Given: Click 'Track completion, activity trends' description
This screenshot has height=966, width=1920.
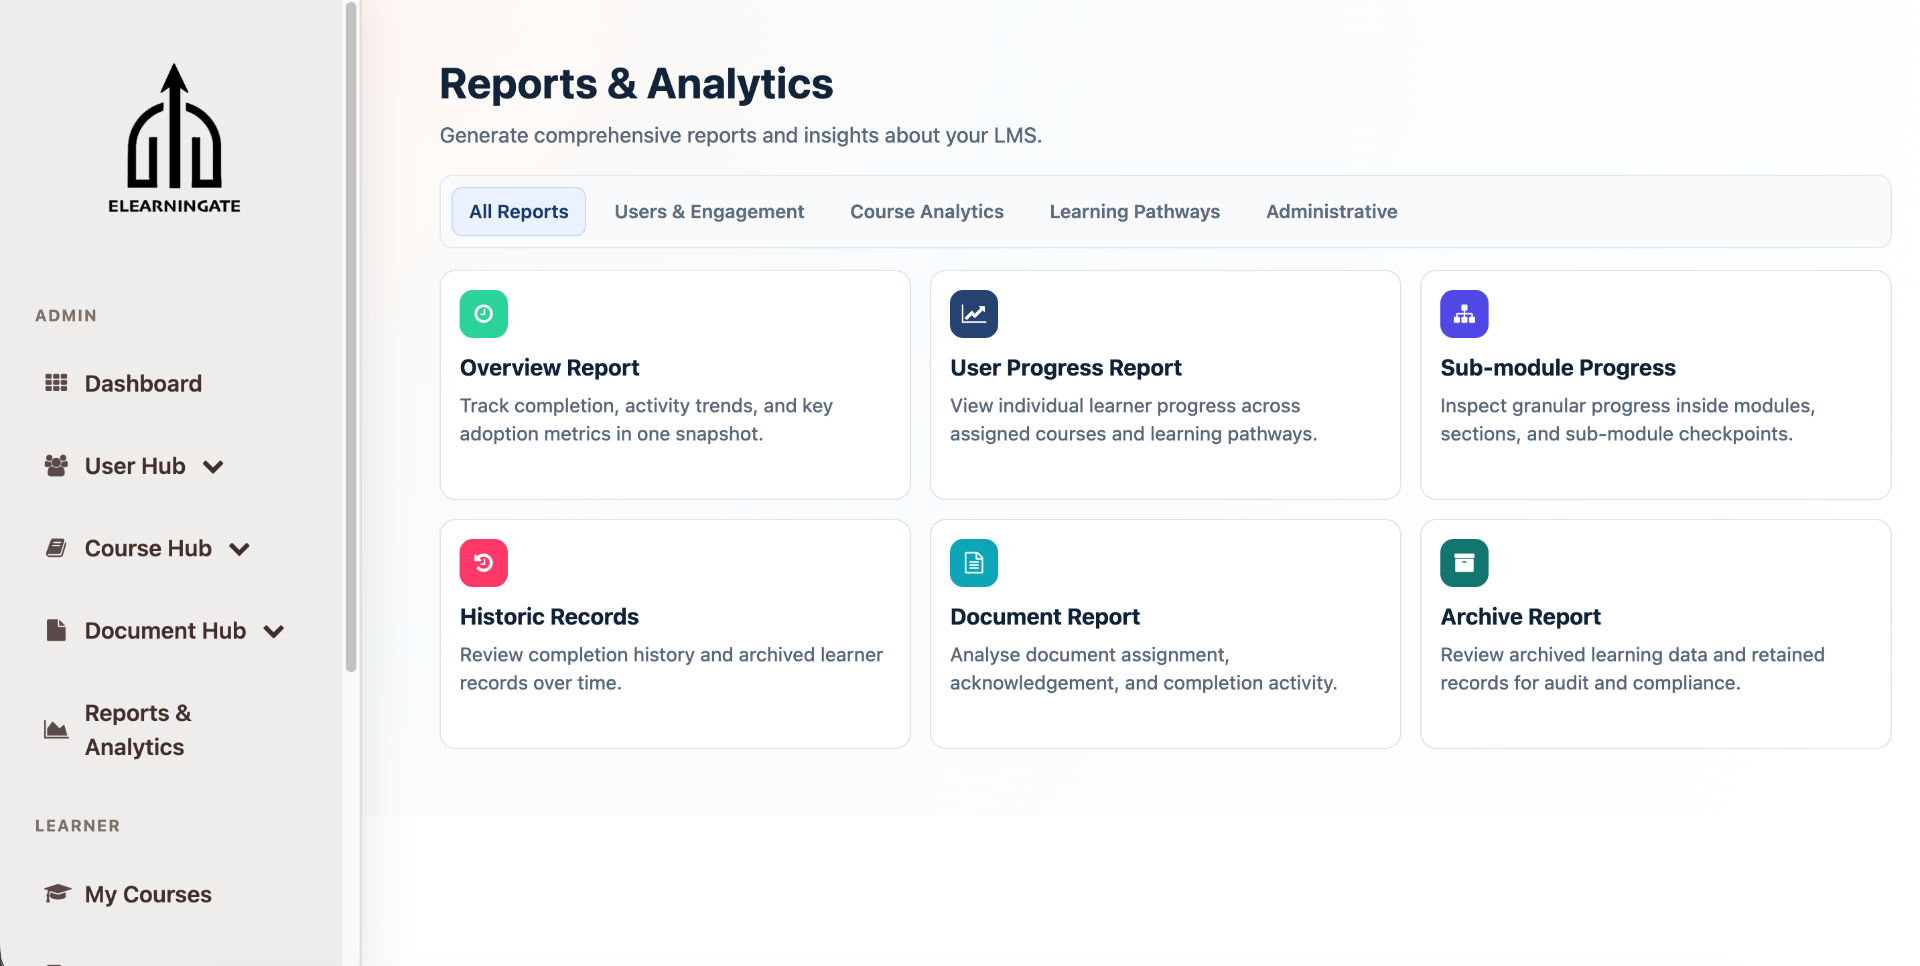Looking at the screenshot, I should click(x=646, y=420).
